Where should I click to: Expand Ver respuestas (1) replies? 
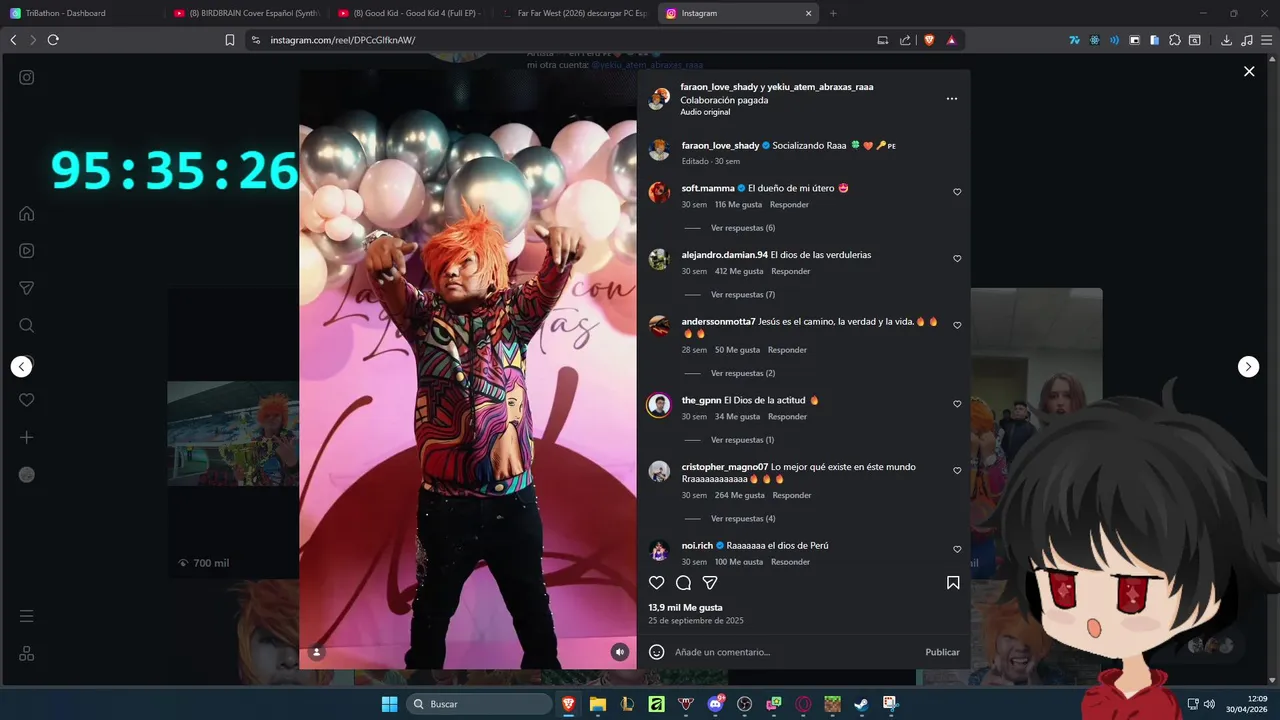coord(743,440)
